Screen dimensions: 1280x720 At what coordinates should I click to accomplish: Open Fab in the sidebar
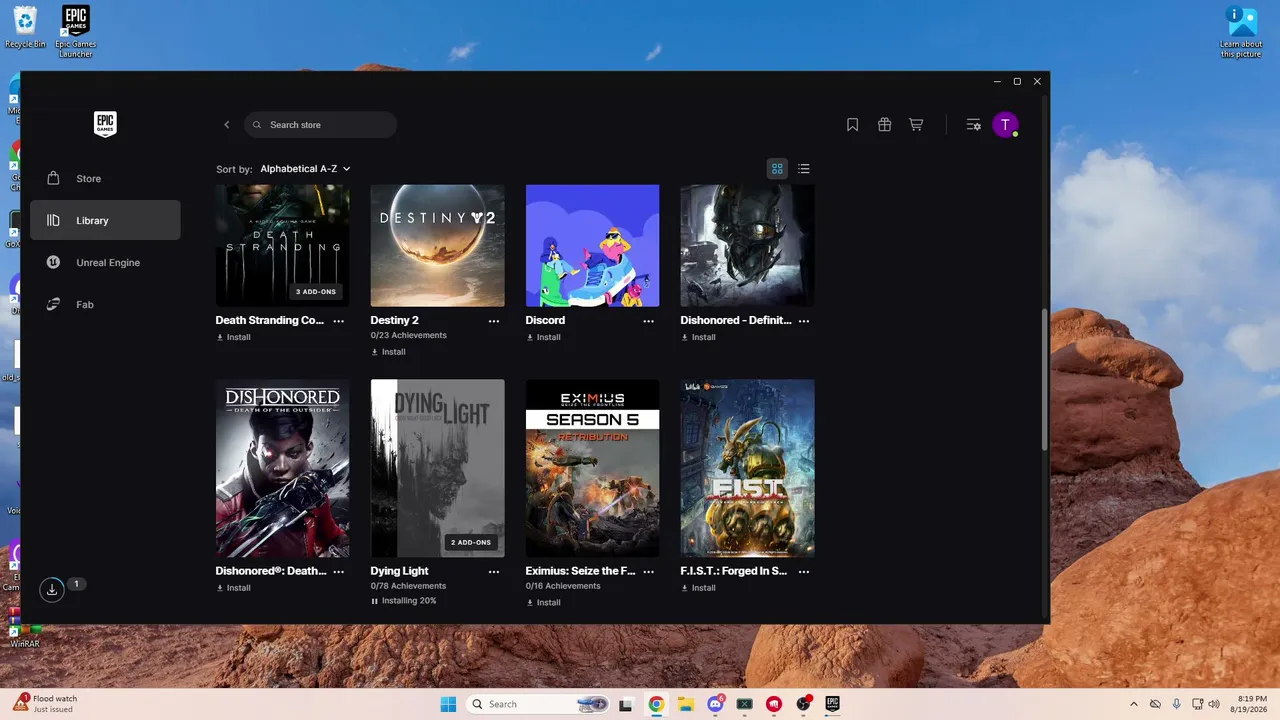tap(105, 305)
